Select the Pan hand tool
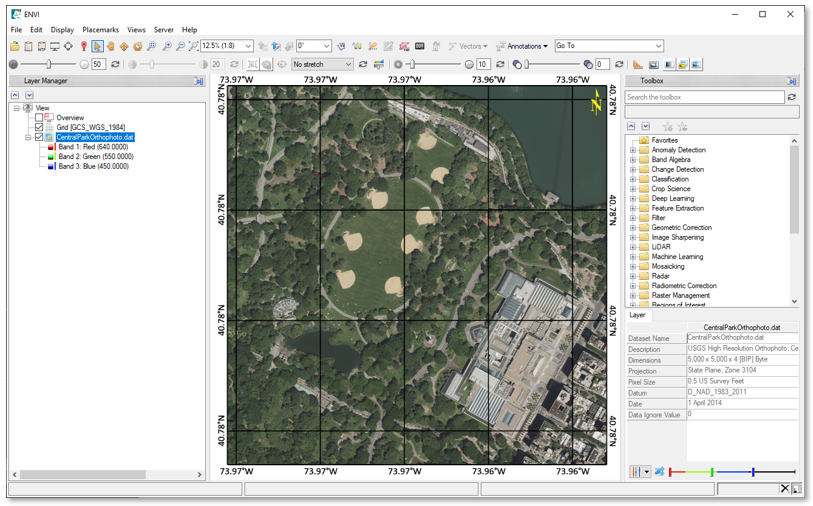 111,46
